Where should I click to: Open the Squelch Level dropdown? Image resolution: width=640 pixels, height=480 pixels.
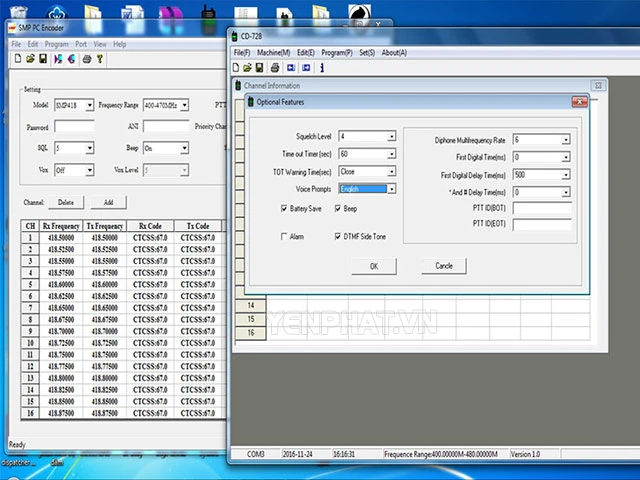coord(390,137)
